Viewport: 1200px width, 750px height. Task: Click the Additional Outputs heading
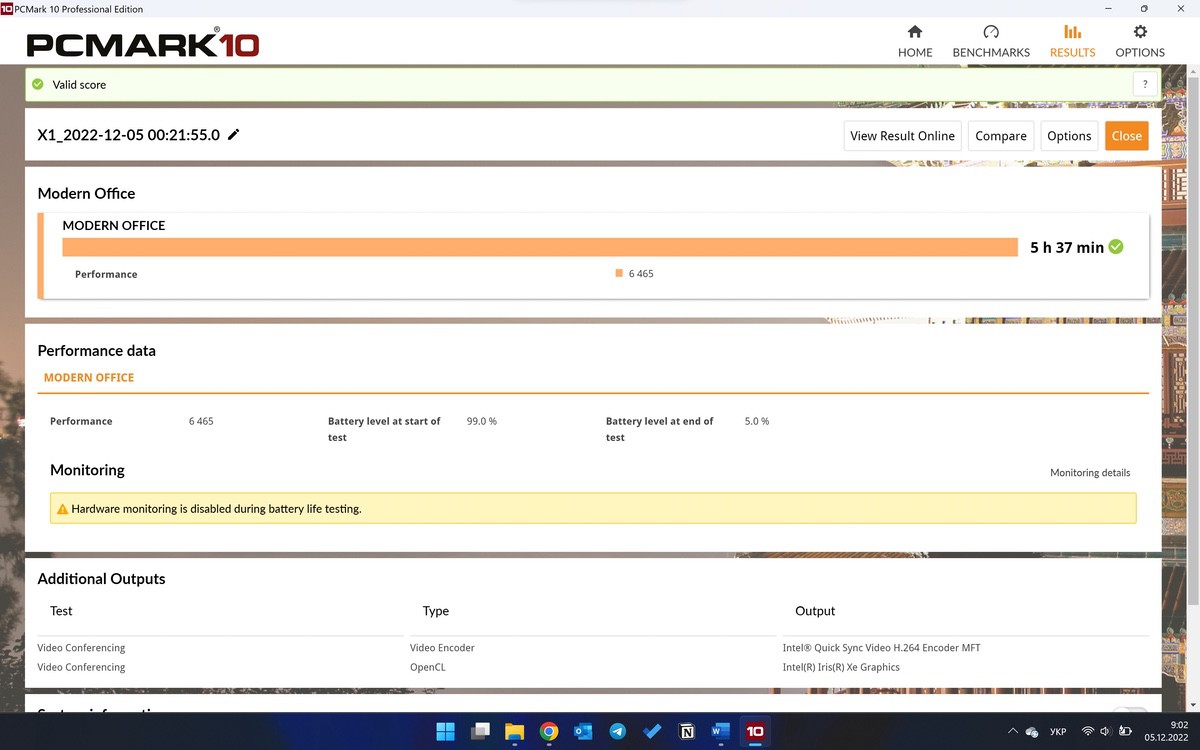click(x=101, y=579)
